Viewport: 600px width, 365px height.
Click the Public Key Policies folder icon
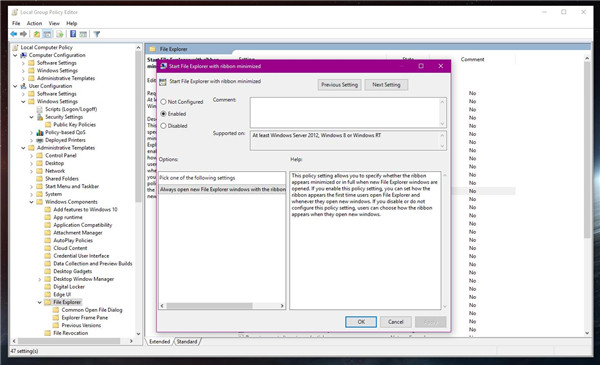point(48,125)
